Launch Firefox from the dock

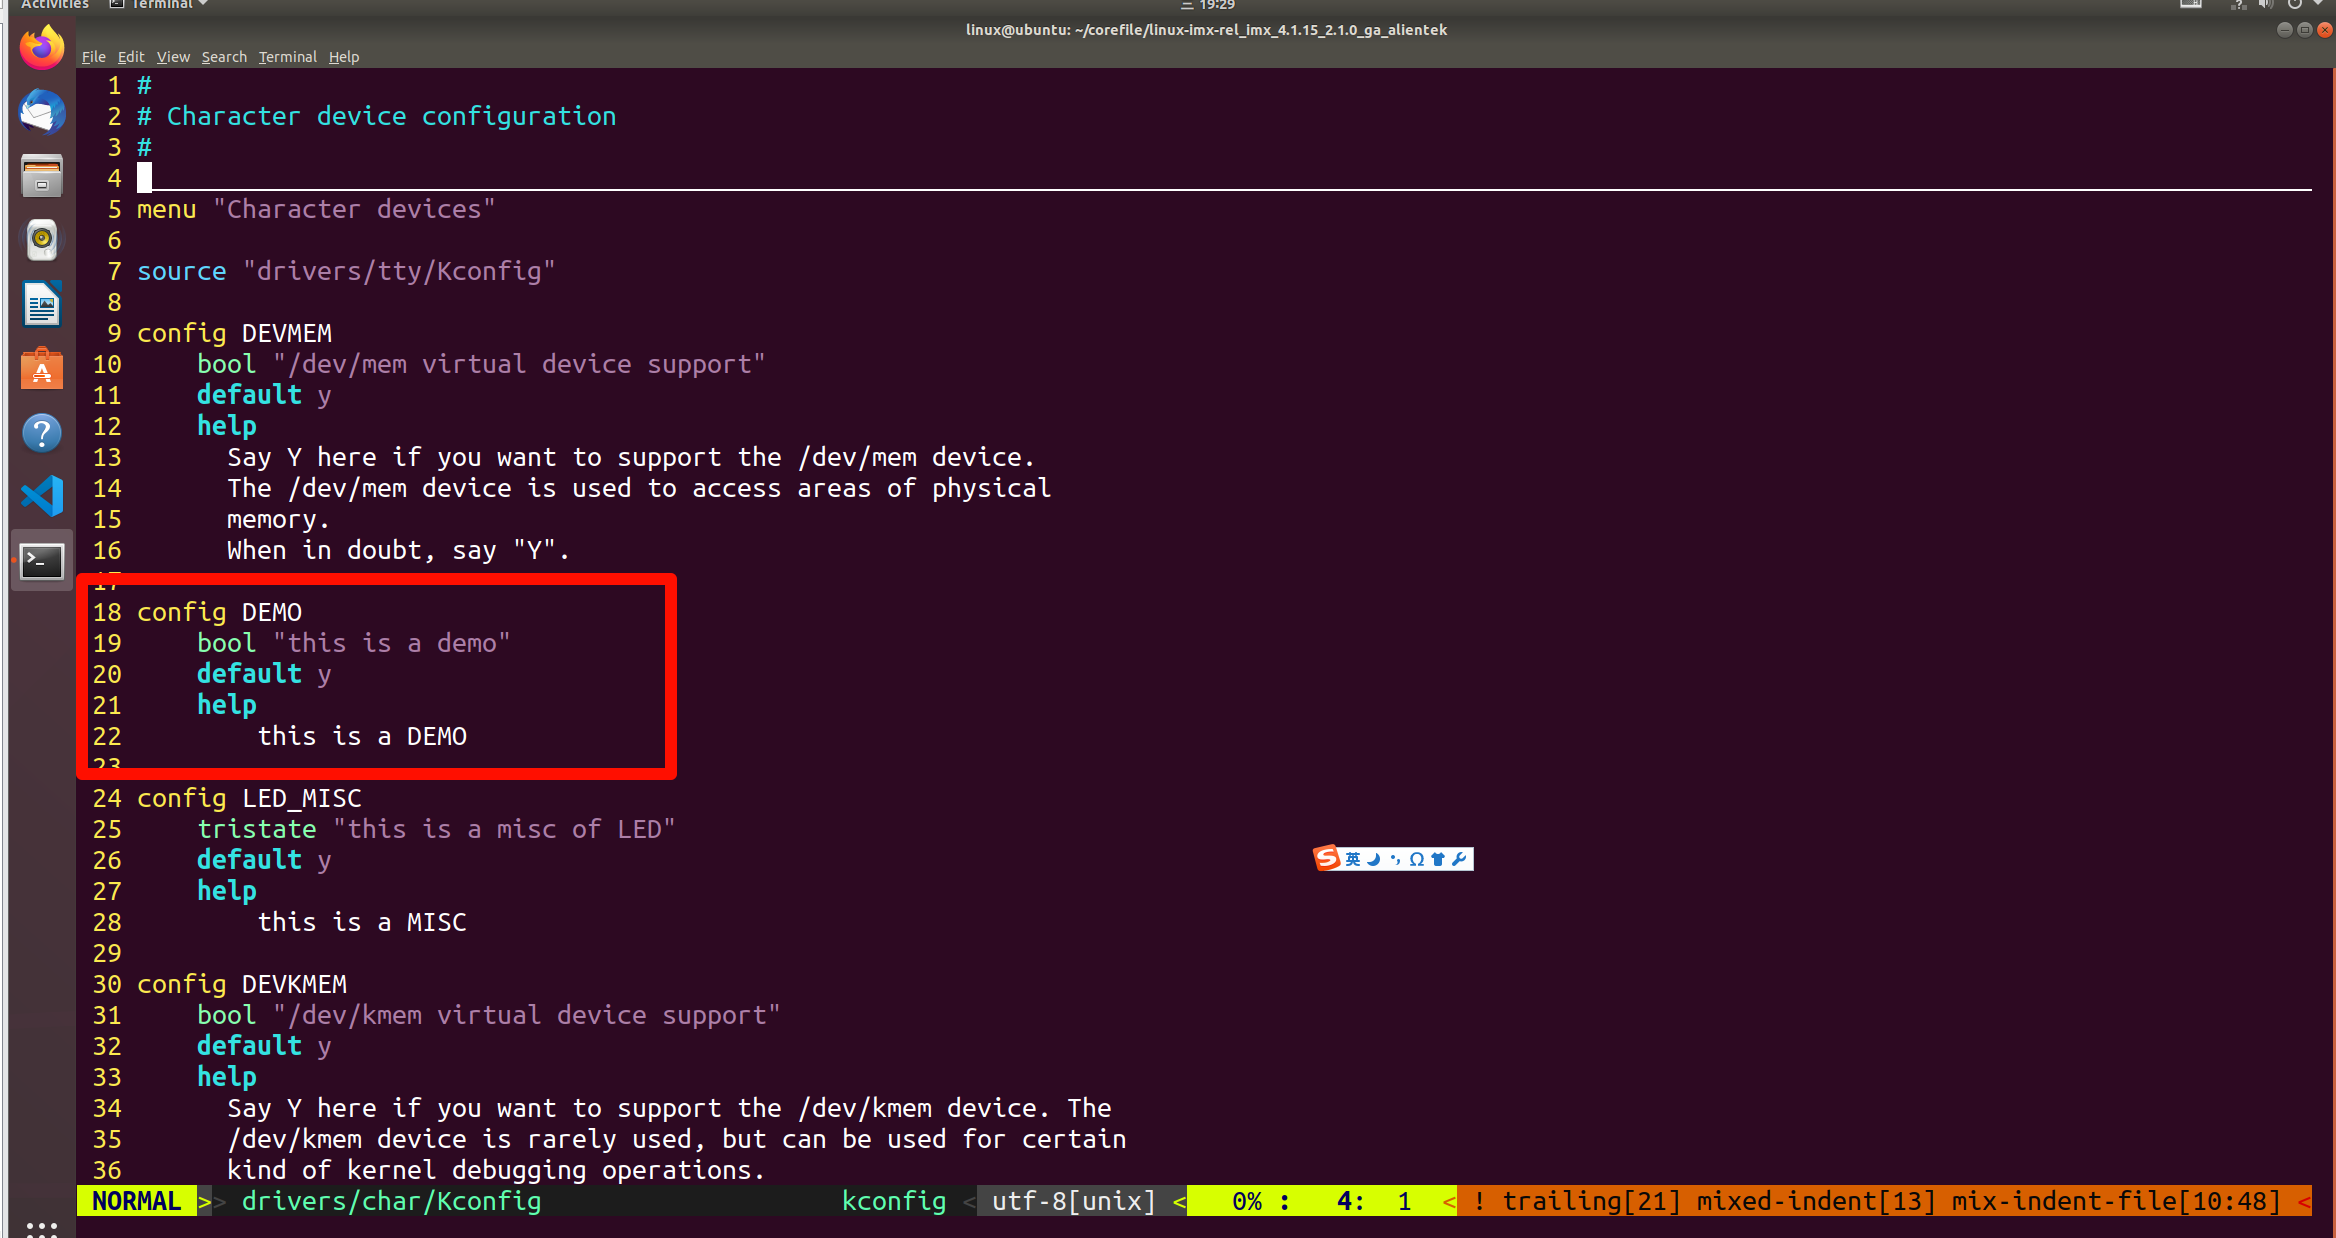click(41, 48)
